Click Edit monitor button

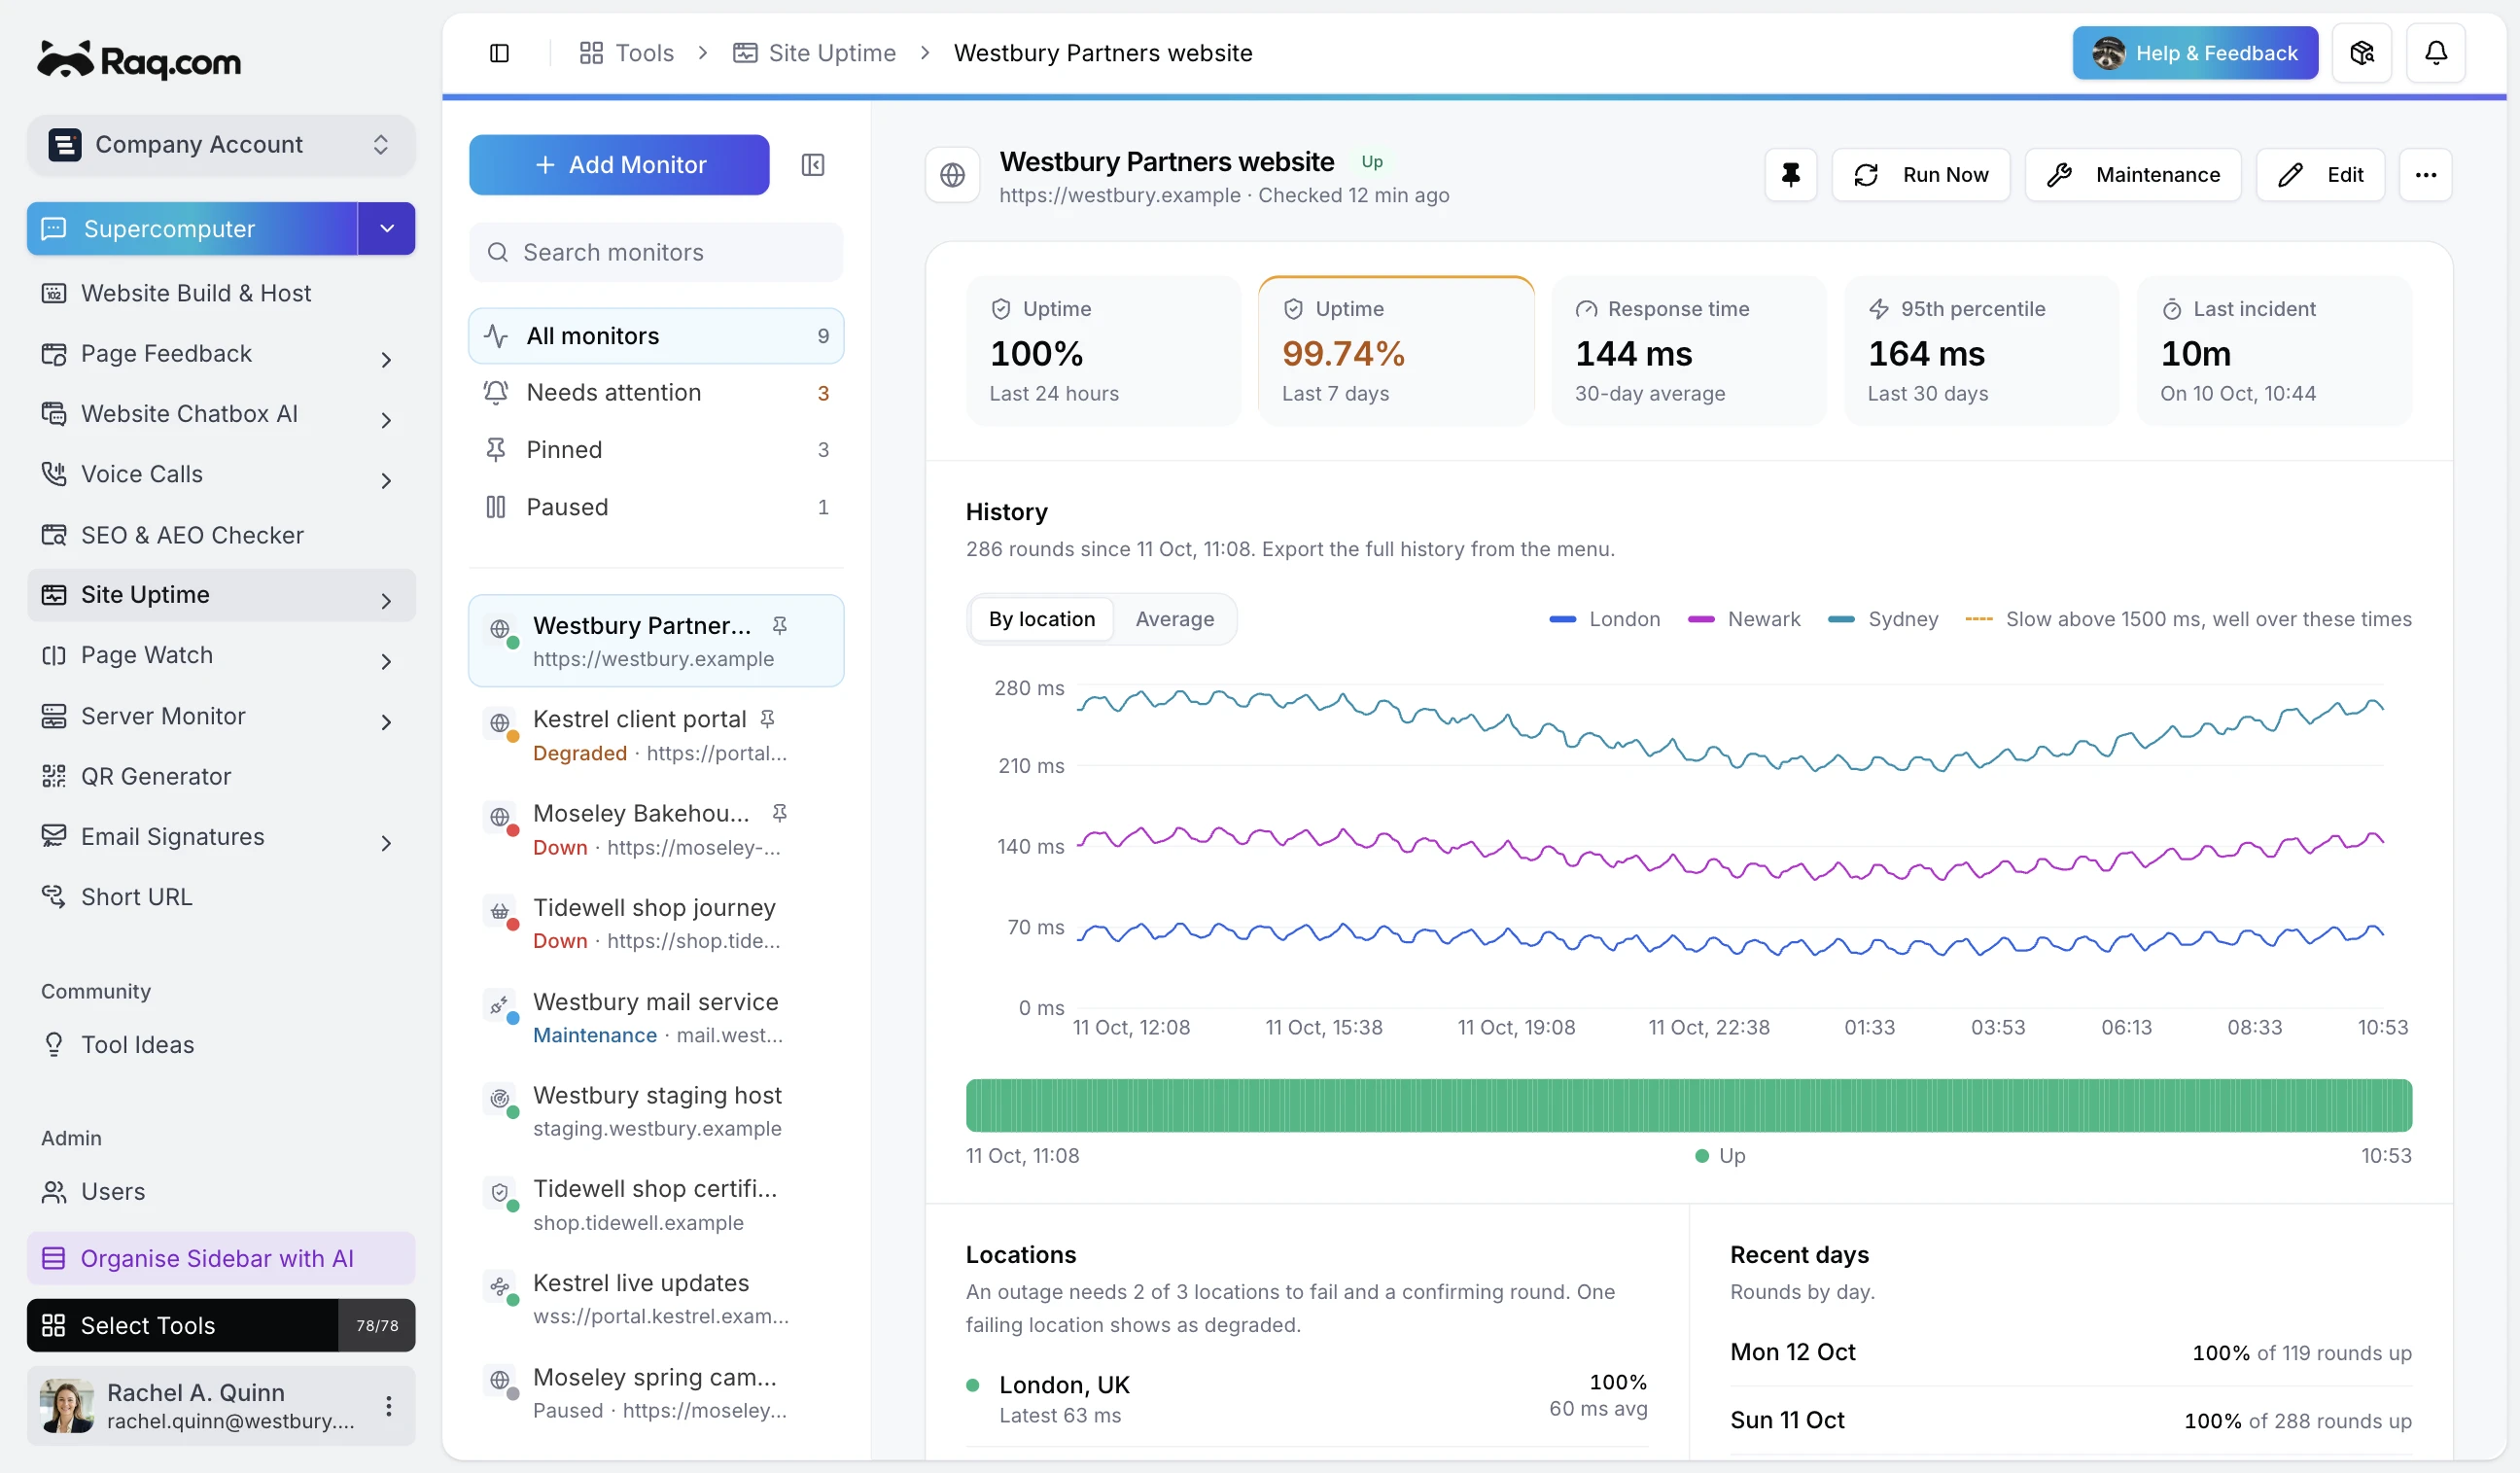point(2320,175)
